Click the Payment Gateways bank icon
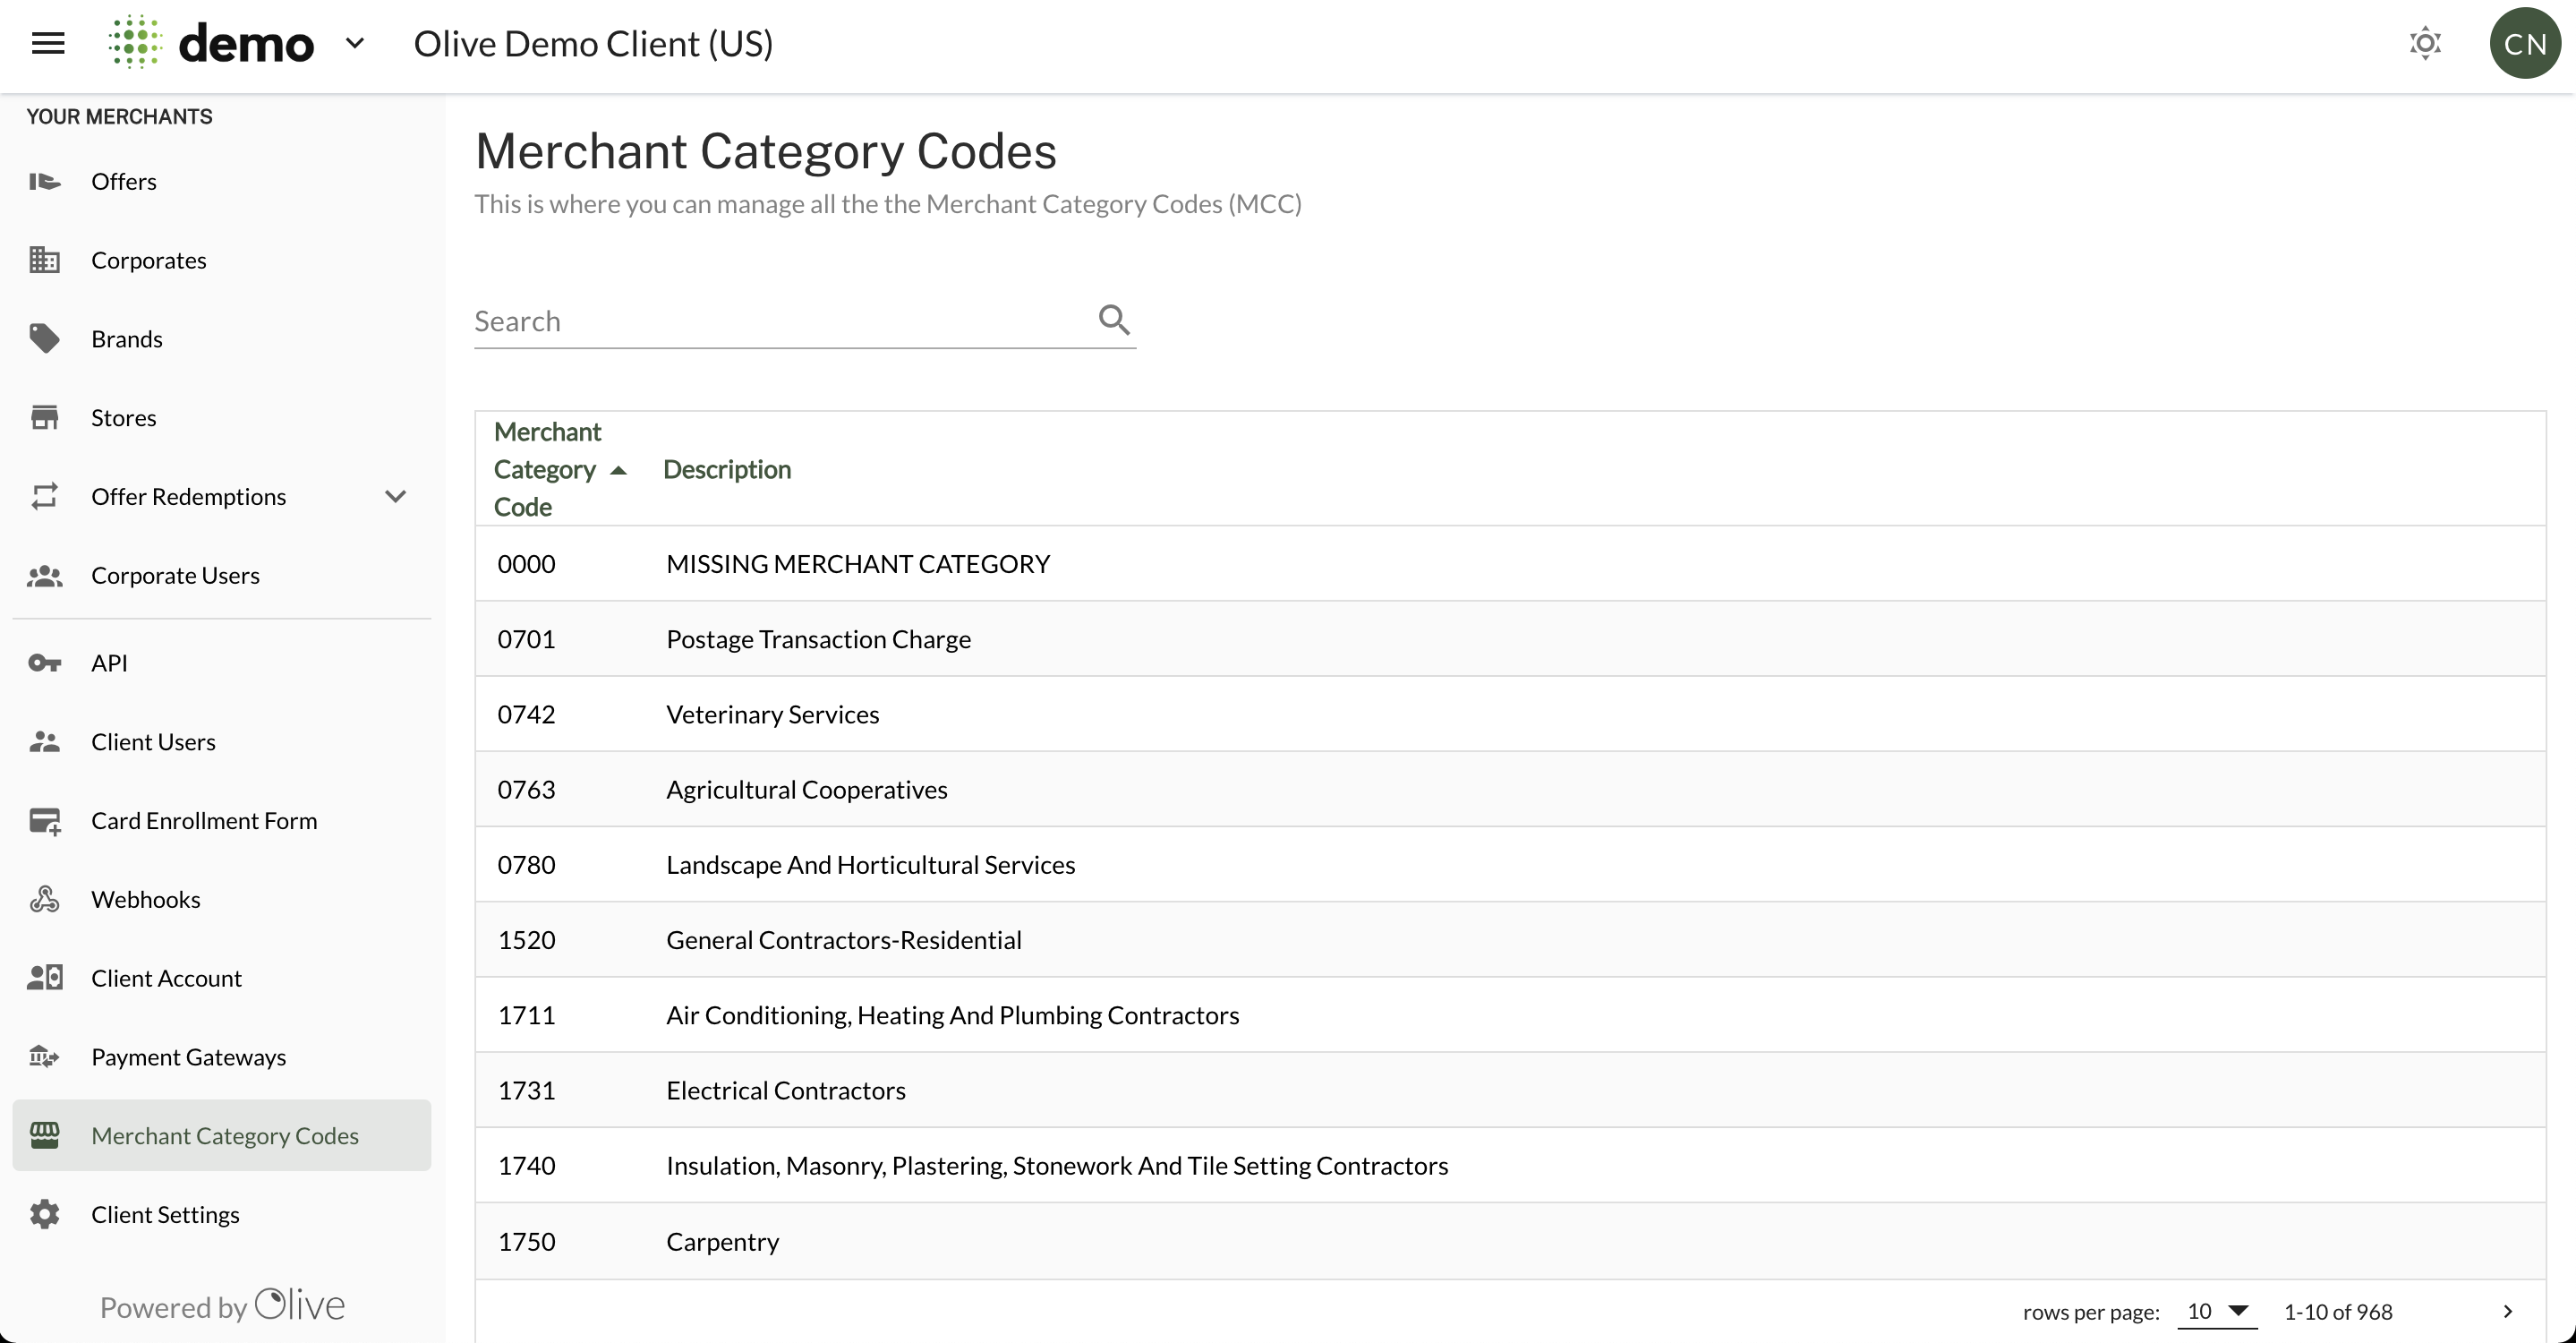2576x1343 pixels. (44, 1056)
